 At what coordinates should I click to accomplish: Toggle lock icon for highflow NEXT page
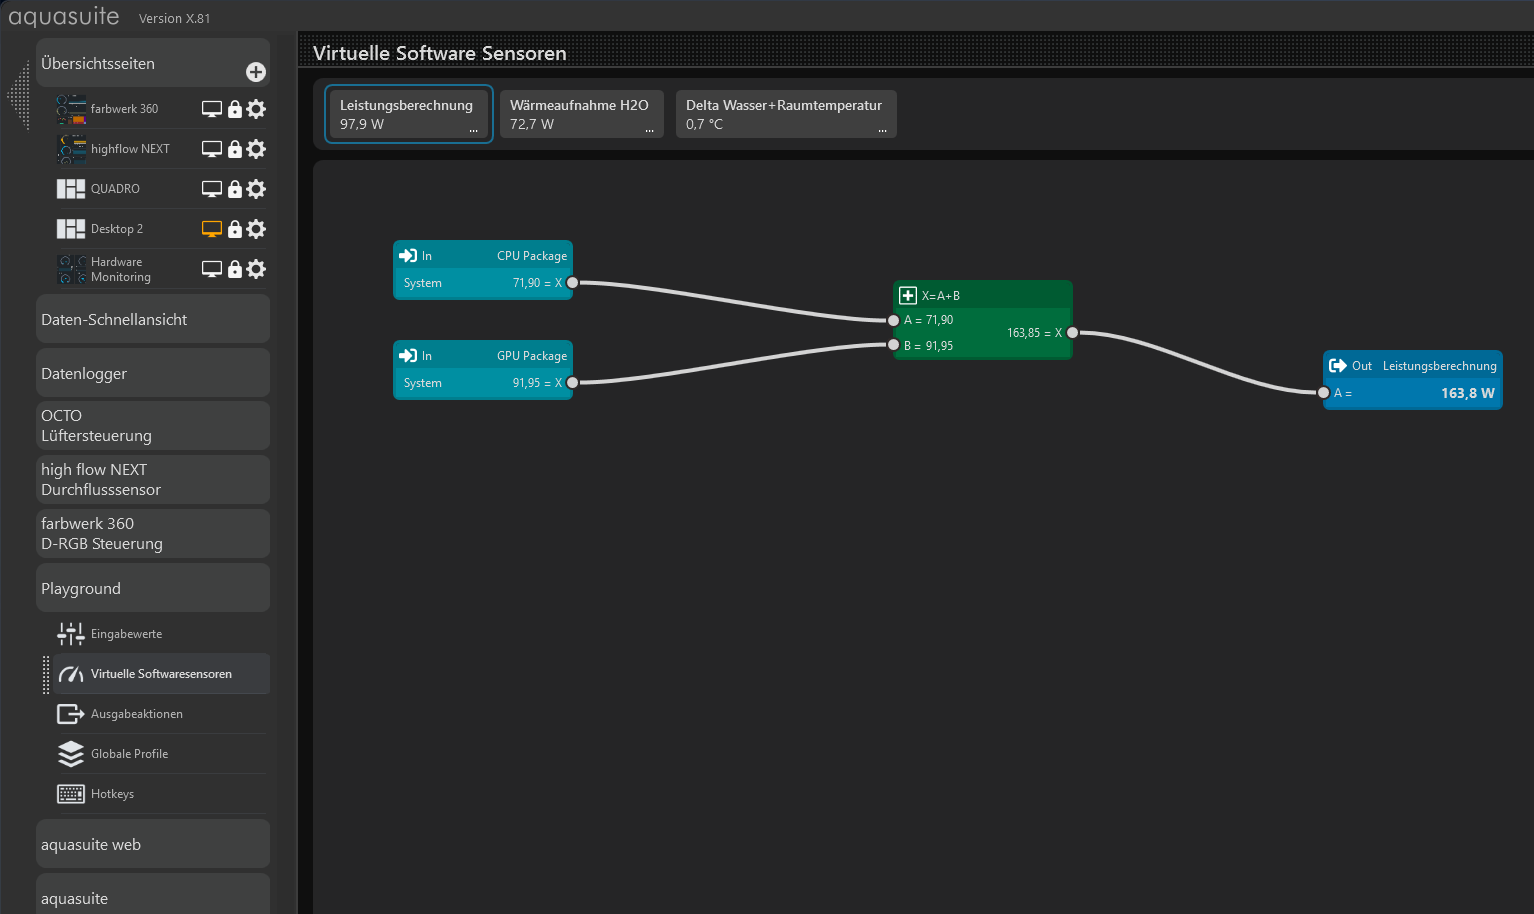(x=235, y=149)
